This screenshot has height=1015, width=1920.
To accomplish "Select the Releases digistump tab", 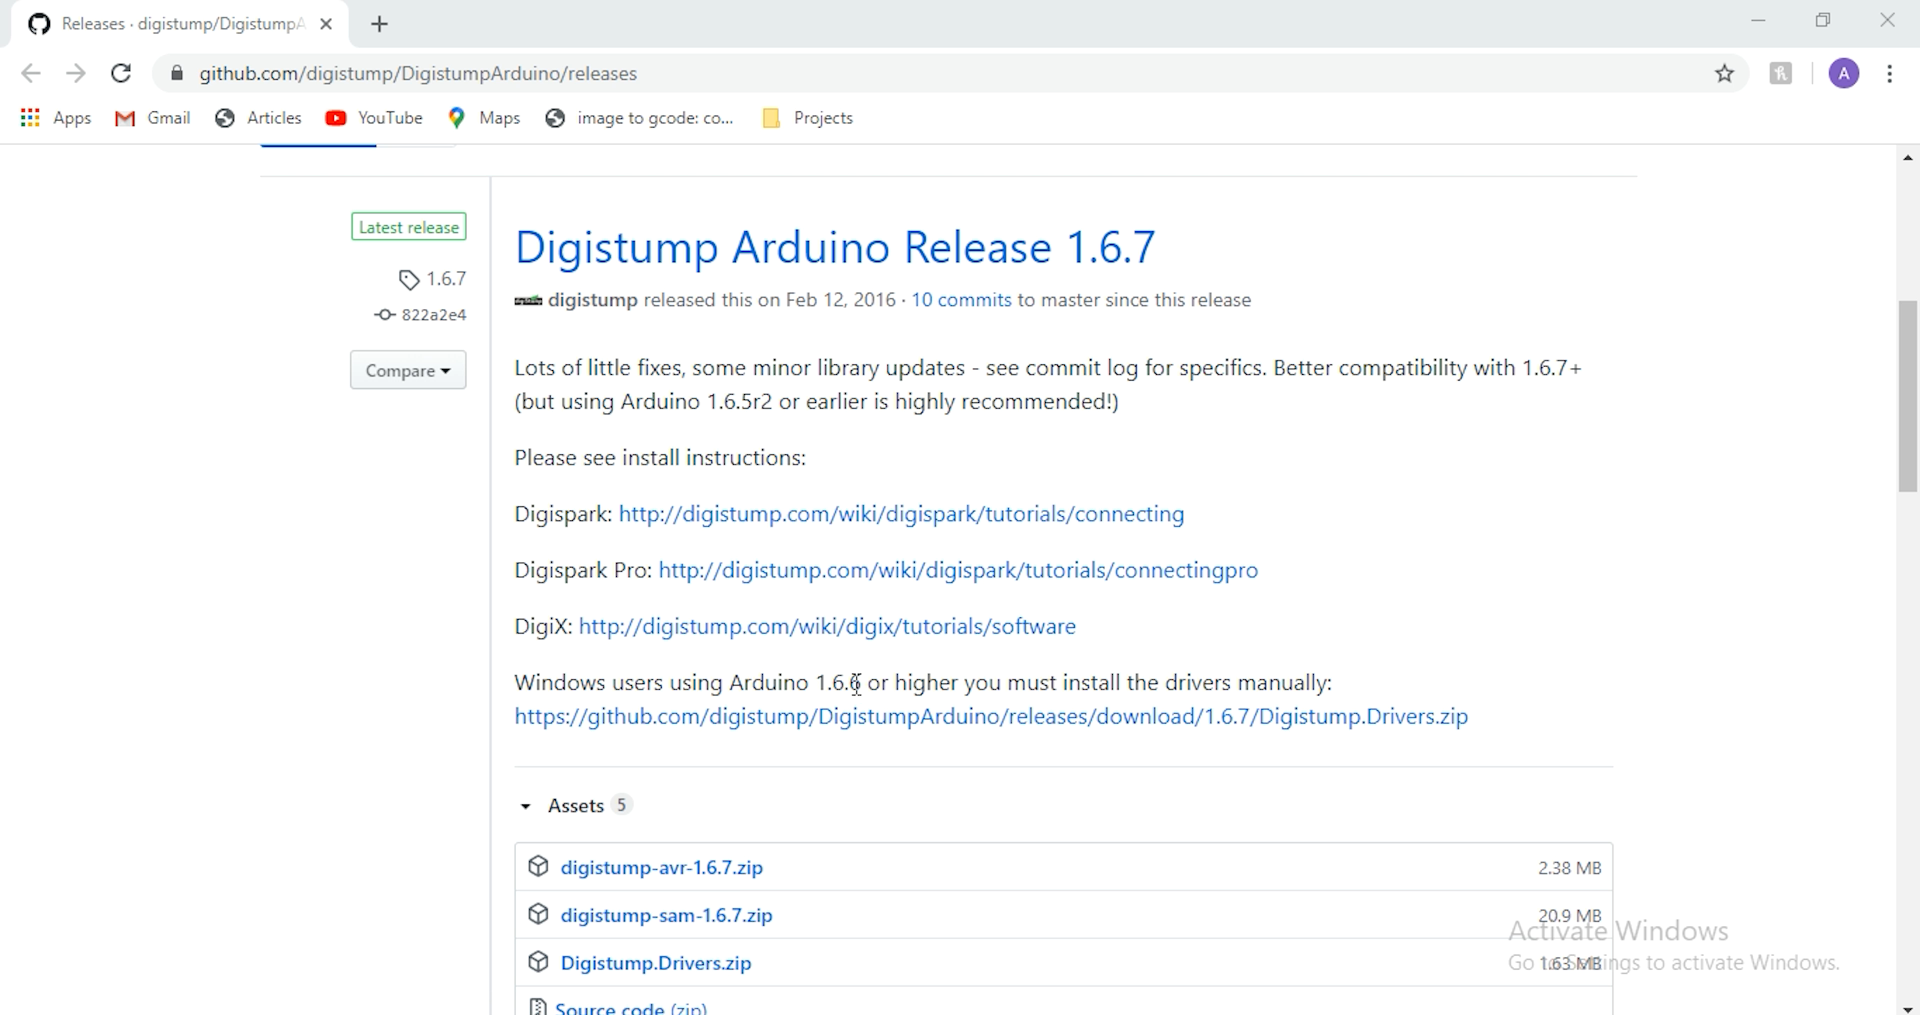I will coord(180,24).
